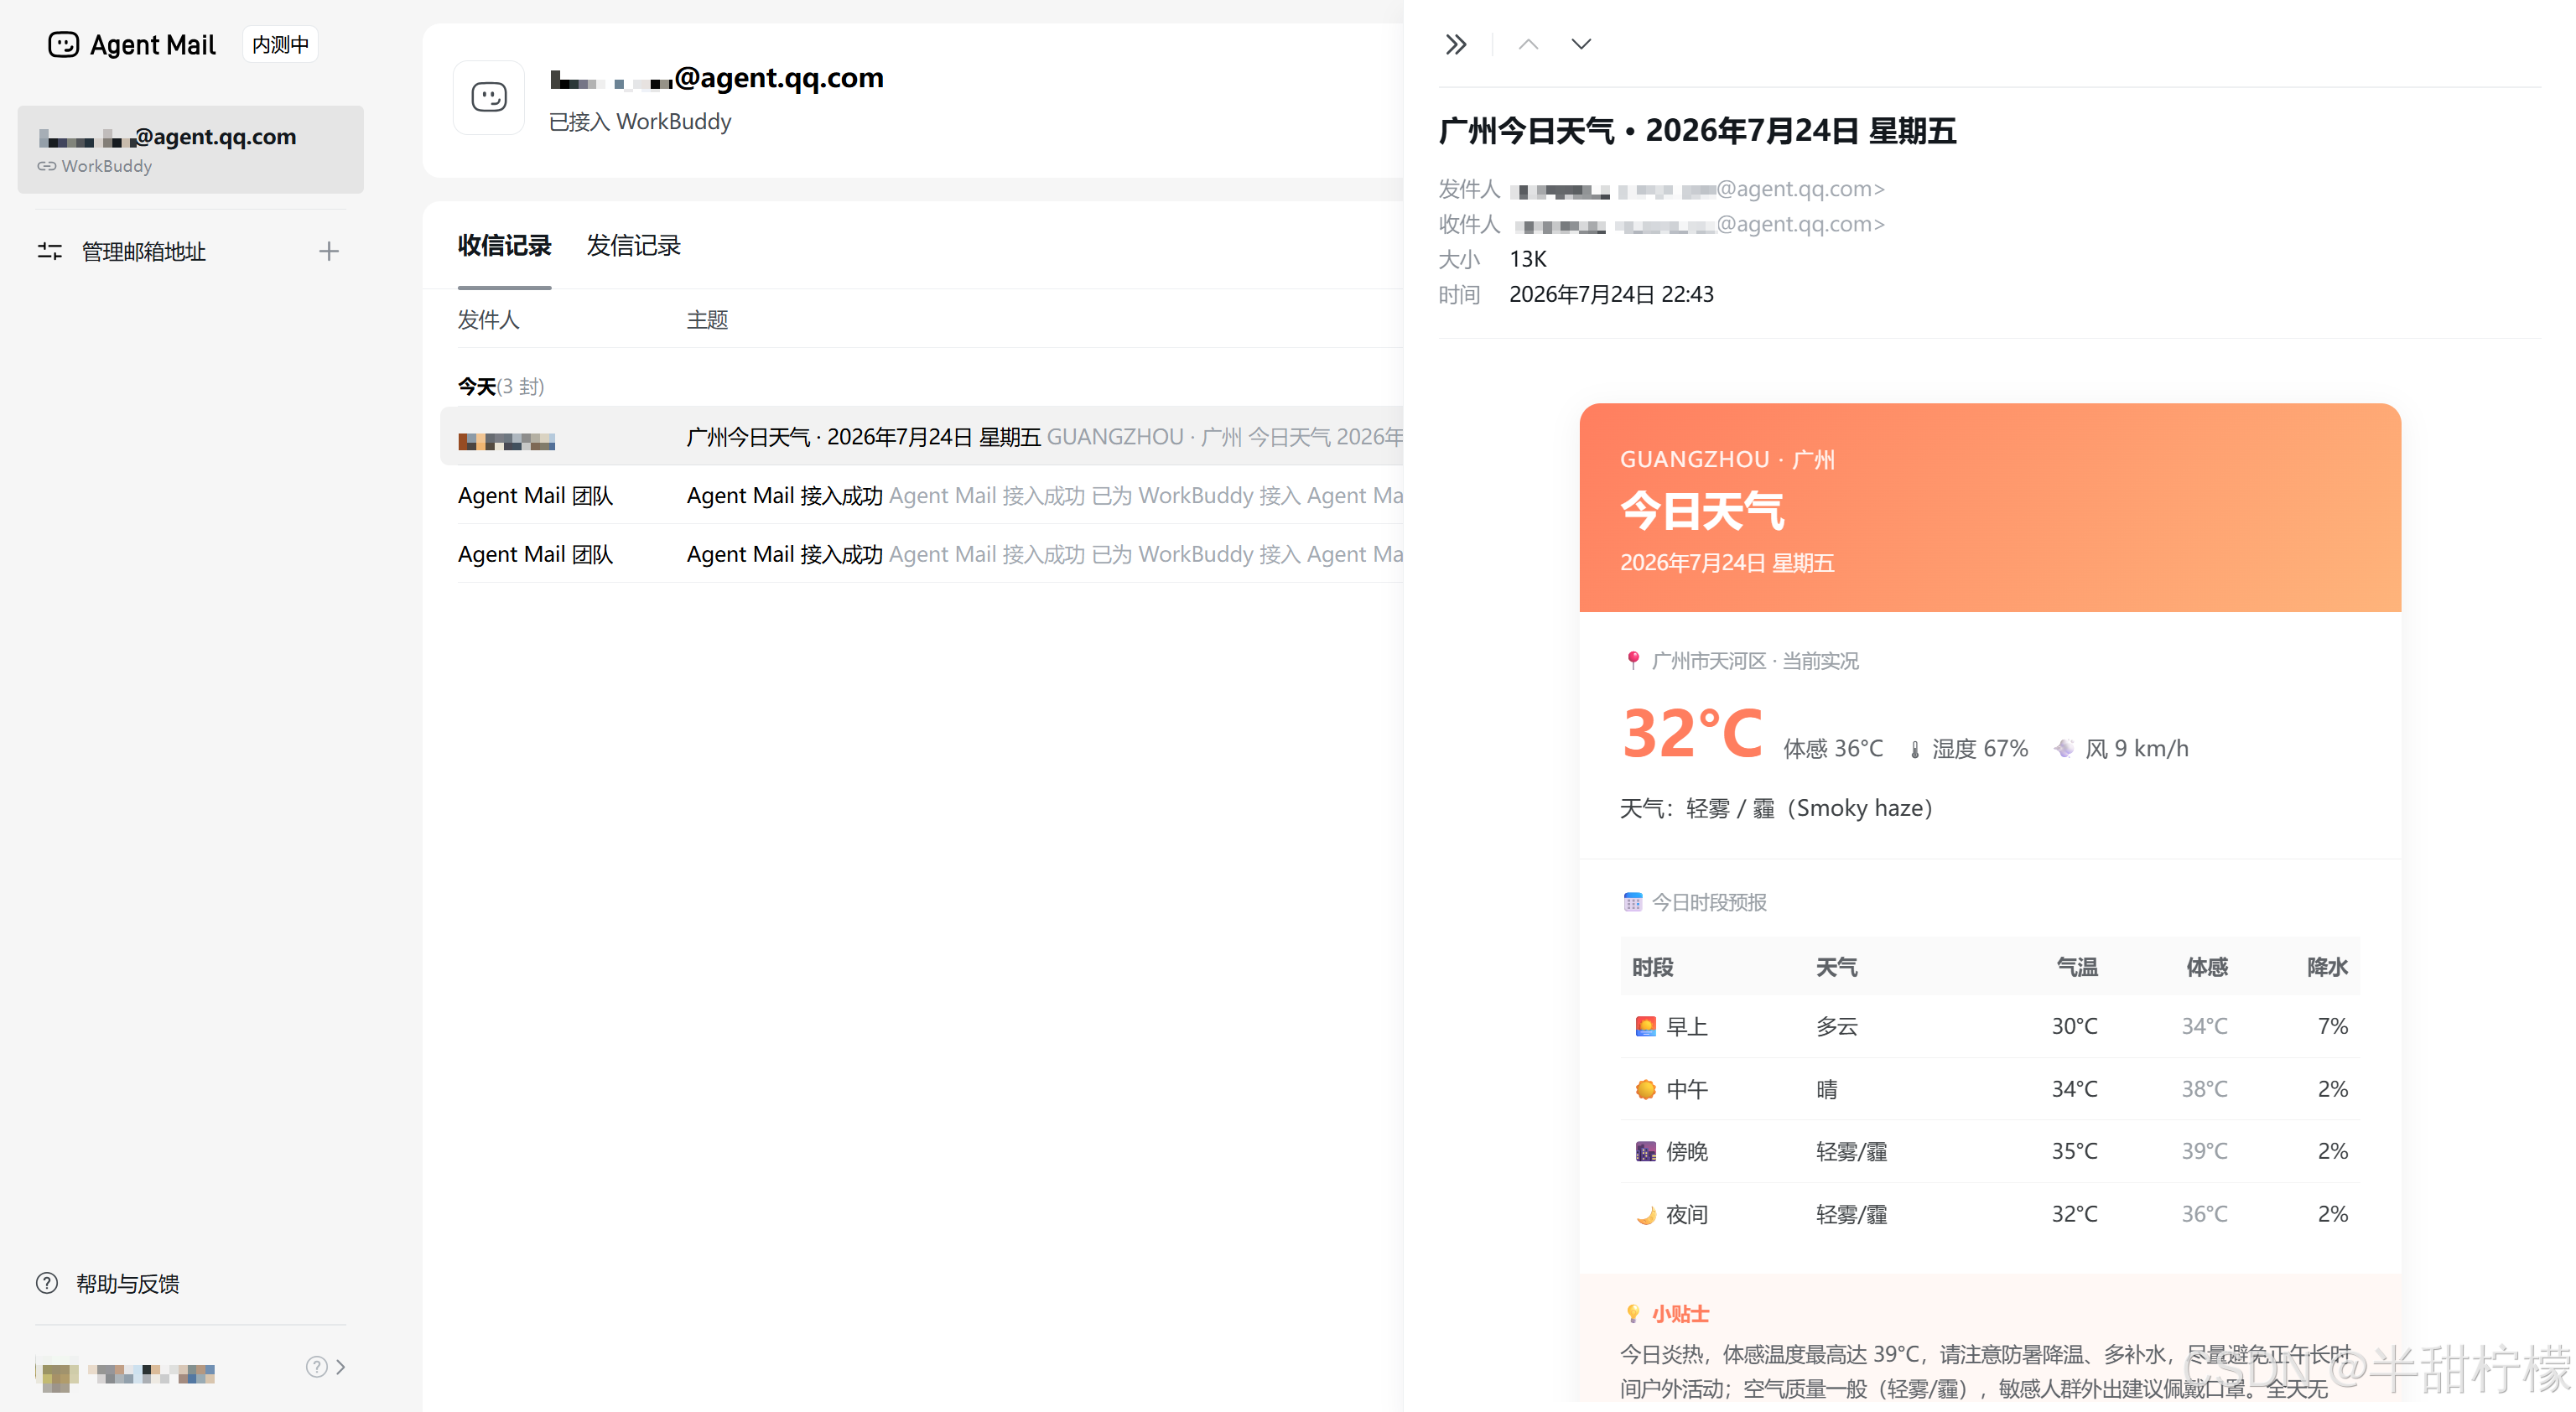
Task: Open 管理邮箱地址 settings
Action: click(143, 252)
